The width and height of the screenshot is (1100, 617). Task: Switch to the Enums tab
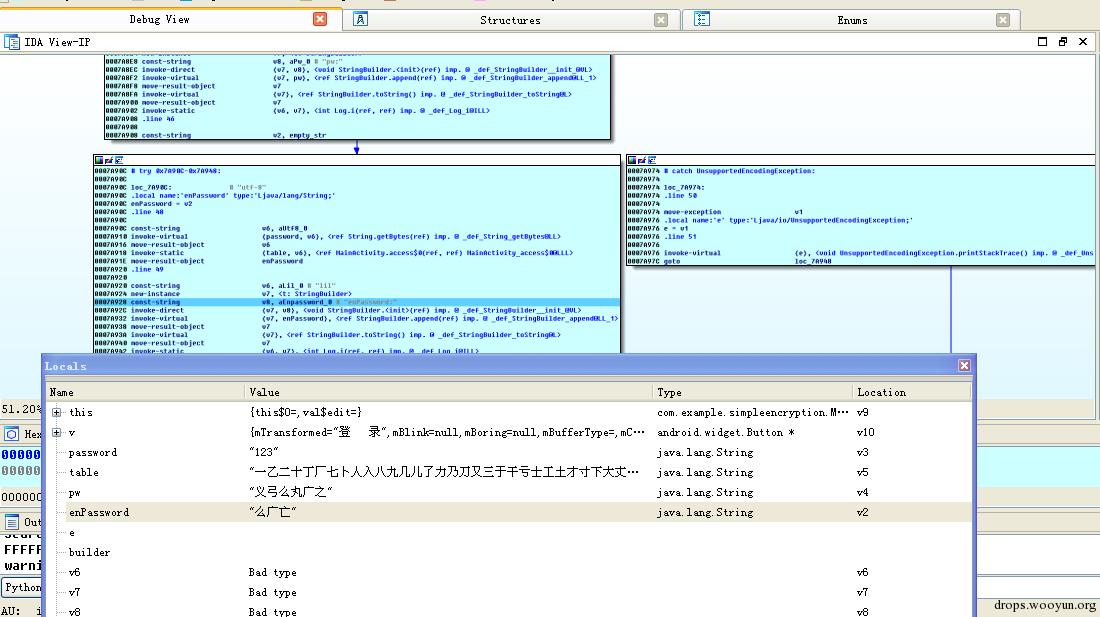click(852, 20)
